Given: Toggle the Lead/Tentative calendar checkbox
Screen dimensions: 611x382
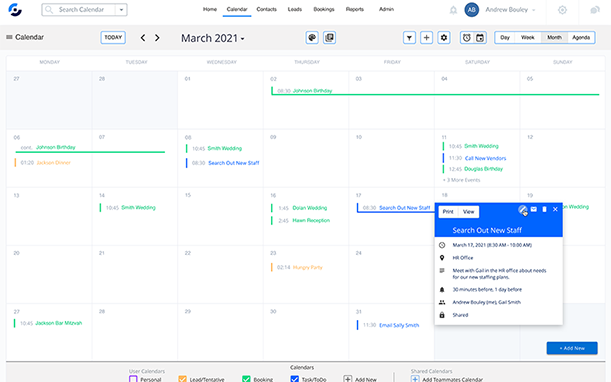Looking at the screenshot, I should 182,378.
